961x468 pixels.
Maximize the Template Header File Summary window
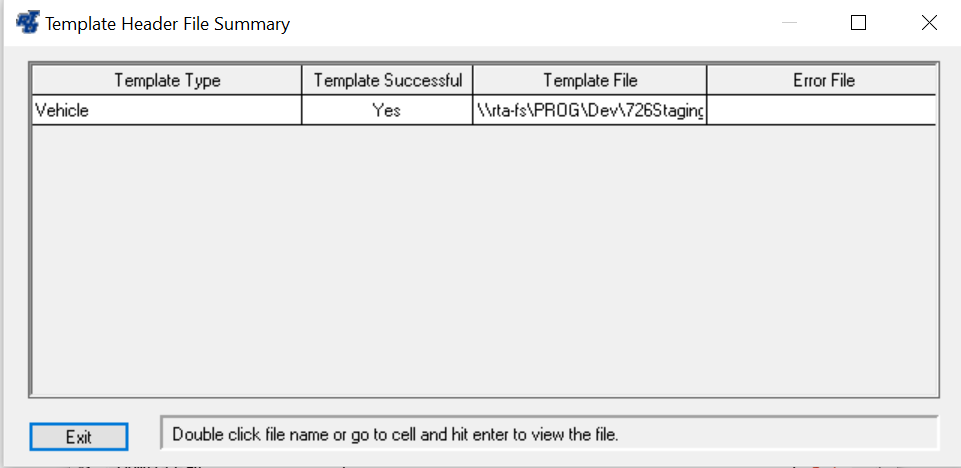click(858, 23)
